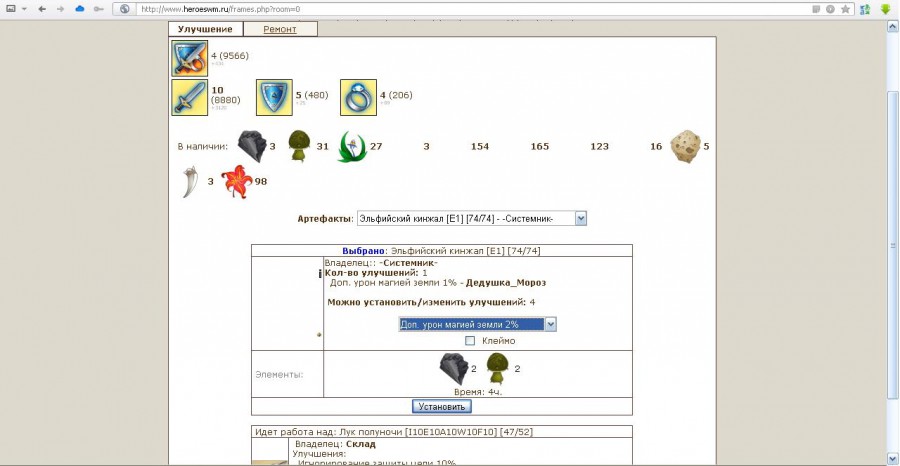The width and height of the screenshot is (900, 466).
Task: Click the green mushroom element in stock
Action: [x=299, y=146]
